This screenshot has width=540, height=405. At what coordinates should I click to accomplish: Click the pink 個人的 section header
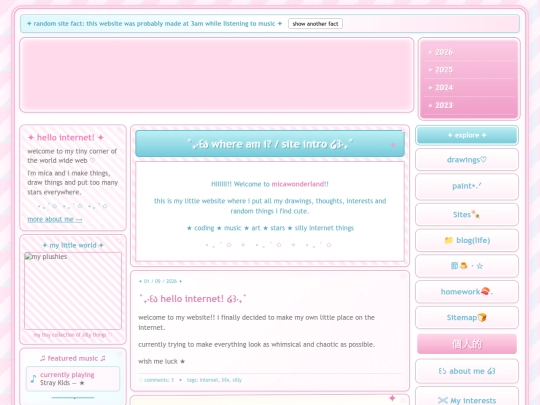(x=467, y=344)
